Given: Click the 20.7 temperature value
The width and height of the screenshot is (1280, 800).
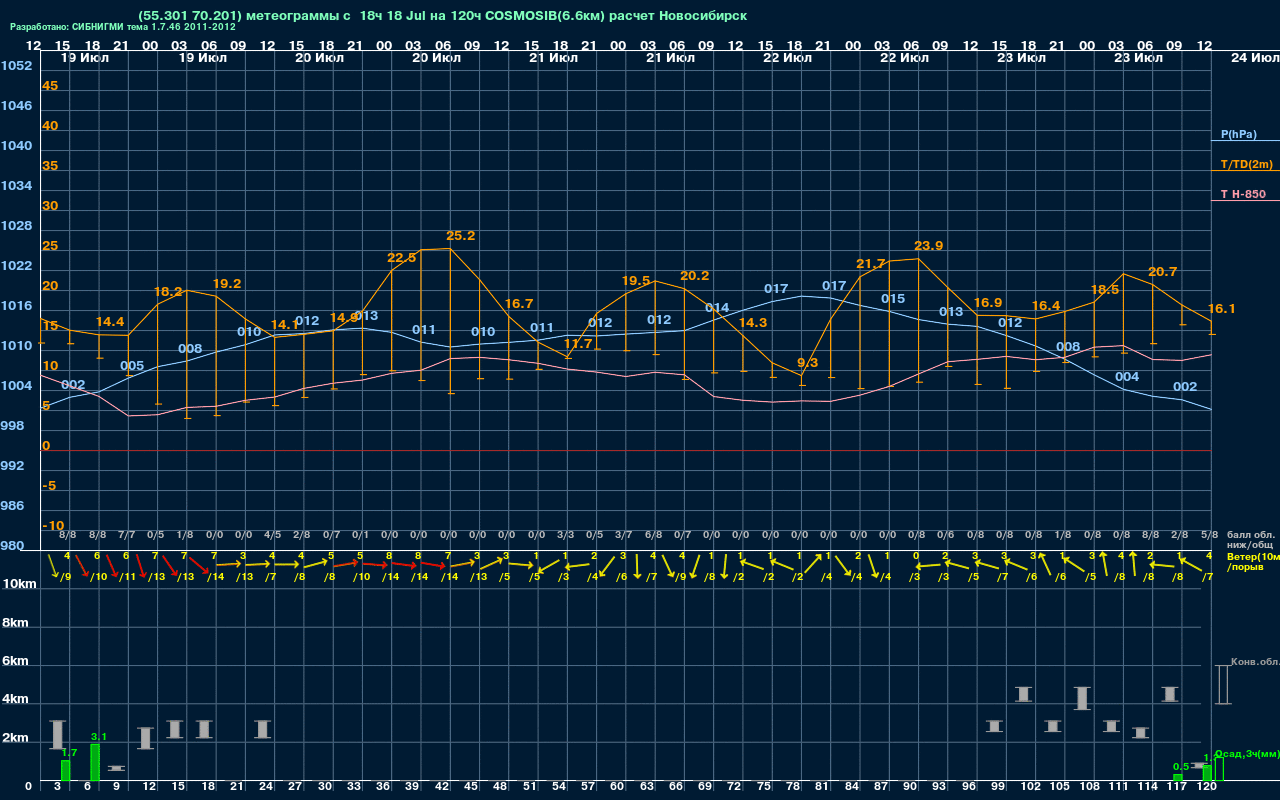Looking at the screenshot, I should click(x=1163, y=272).
